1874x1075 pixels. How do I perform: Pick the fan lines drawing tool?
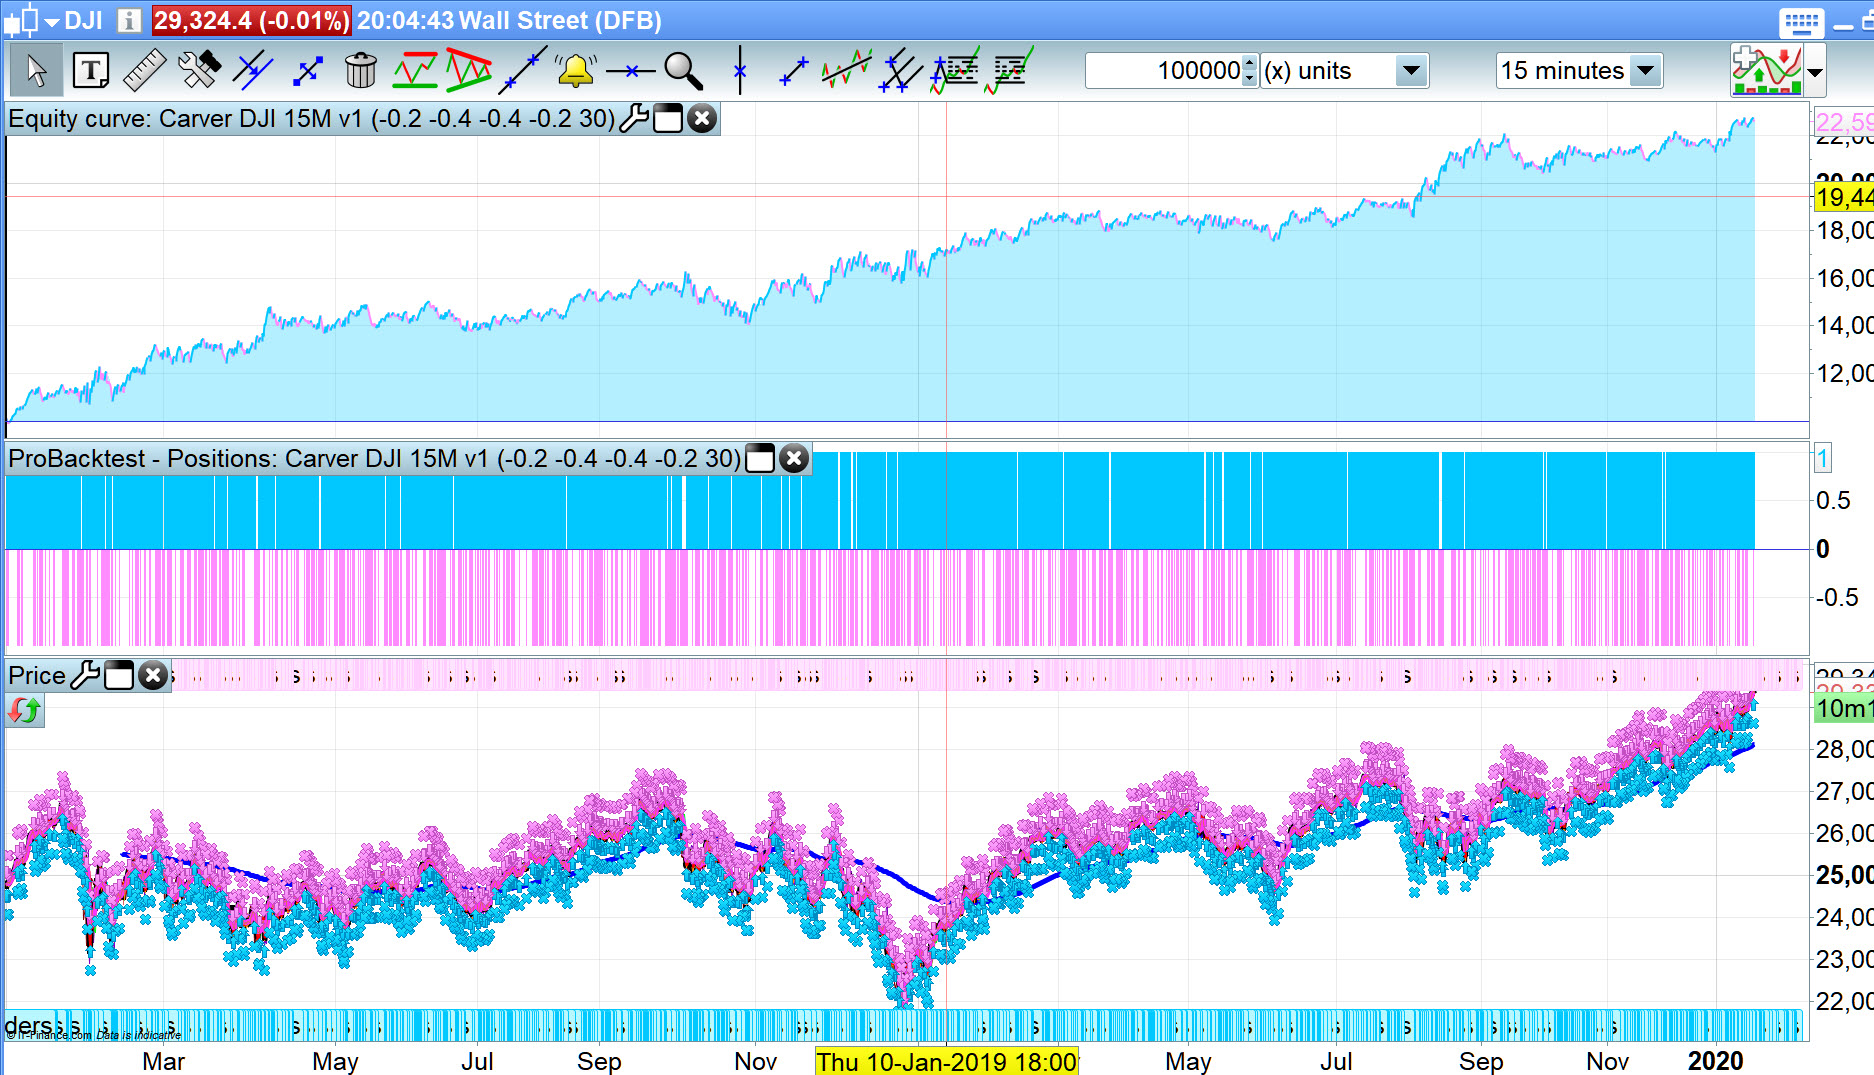(x=901, y=70)
